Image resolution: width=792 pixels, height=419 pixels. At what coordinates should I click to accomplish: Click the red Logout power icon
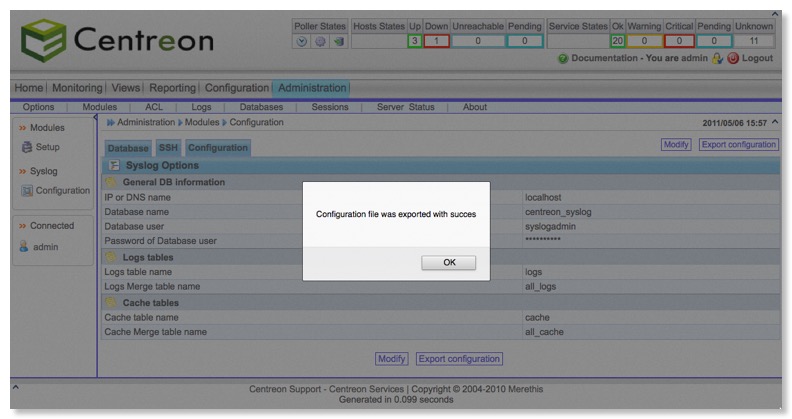point(732,59)
